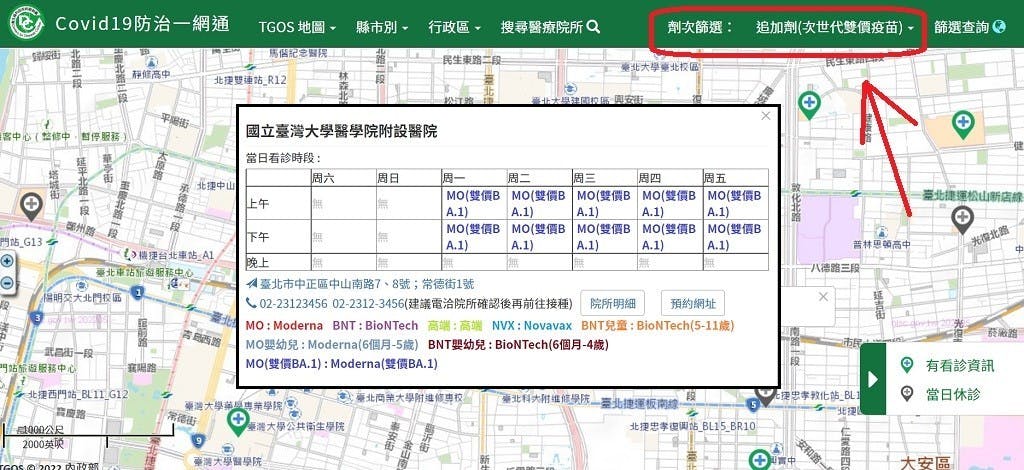Click the green marker below 民生東路三段
Screen dimensions: 1024x470
(809, 104)
